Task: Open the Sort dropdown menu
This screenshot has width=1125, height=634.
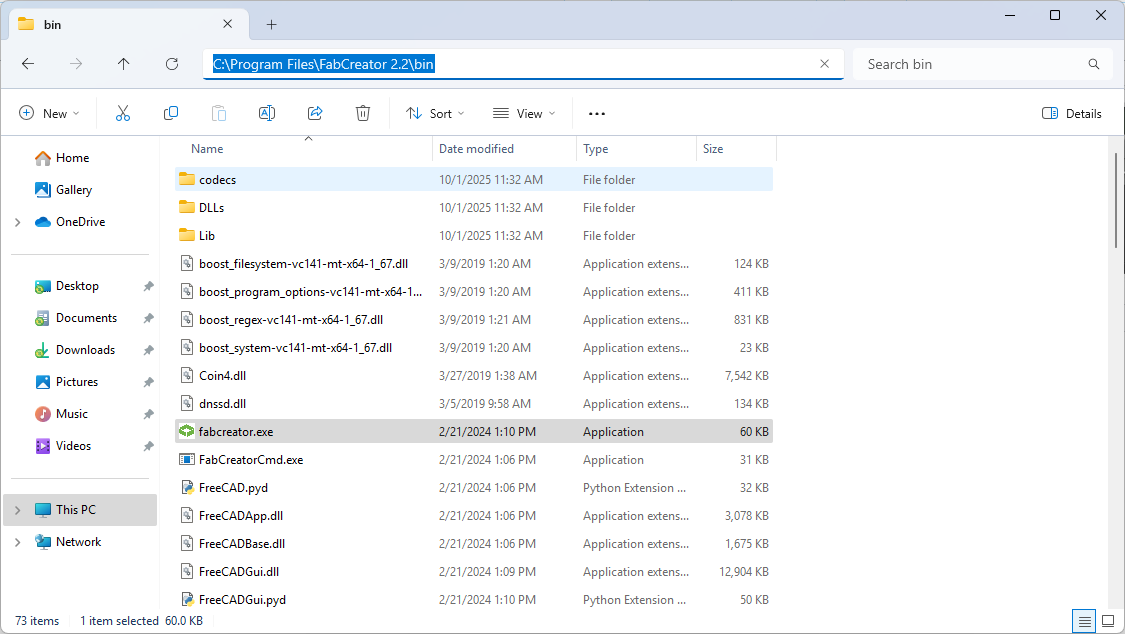Action: [x=436, y=114]
